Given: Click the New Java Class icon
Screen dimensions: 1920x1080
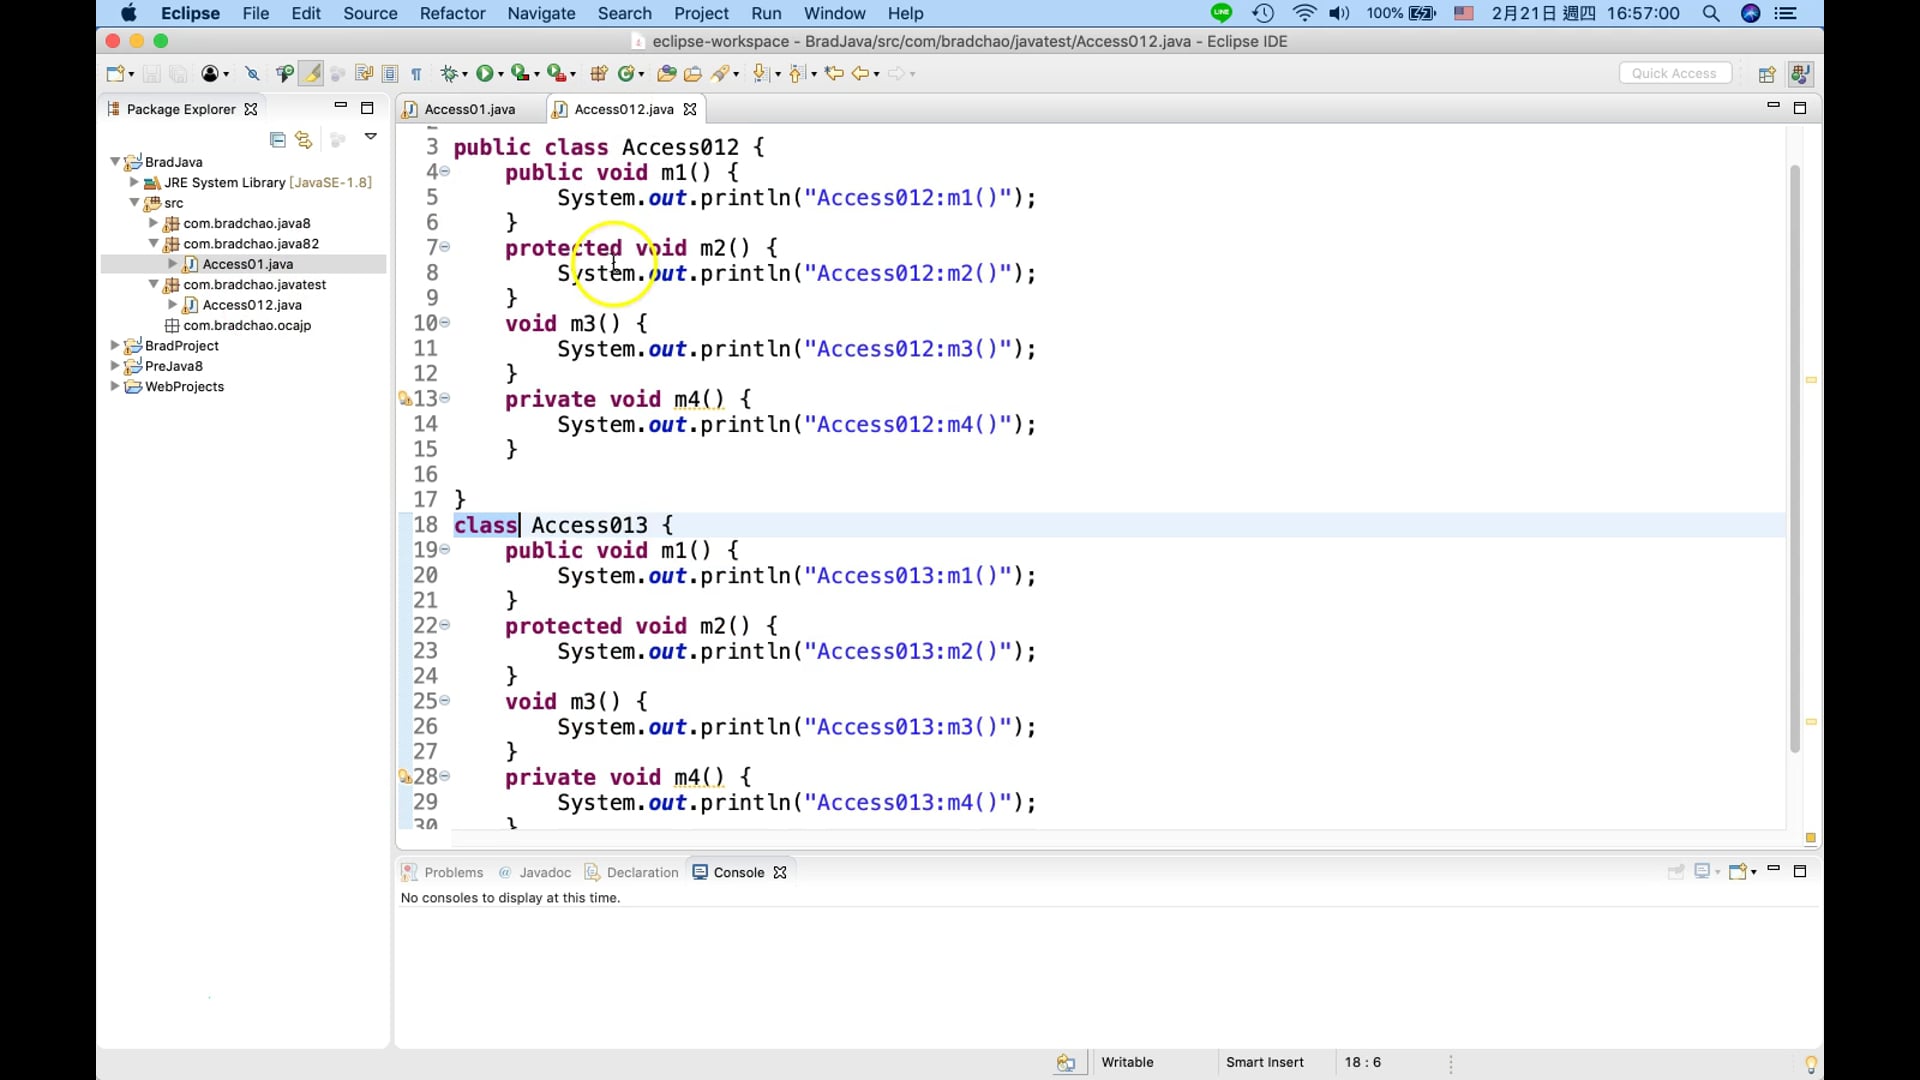Looking at the screenshot, I should (x=626, y=73).
